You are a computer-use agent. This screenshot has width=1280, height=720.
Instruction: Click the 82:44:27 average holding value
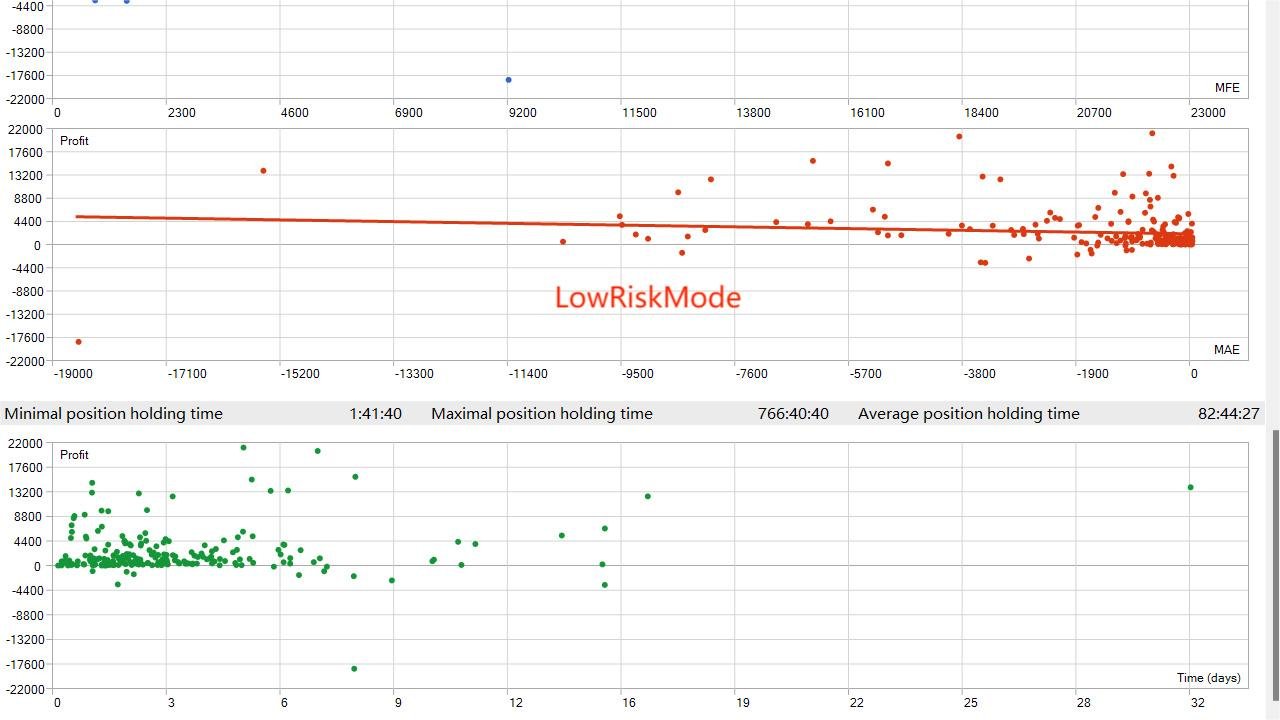pos(1228,414)
